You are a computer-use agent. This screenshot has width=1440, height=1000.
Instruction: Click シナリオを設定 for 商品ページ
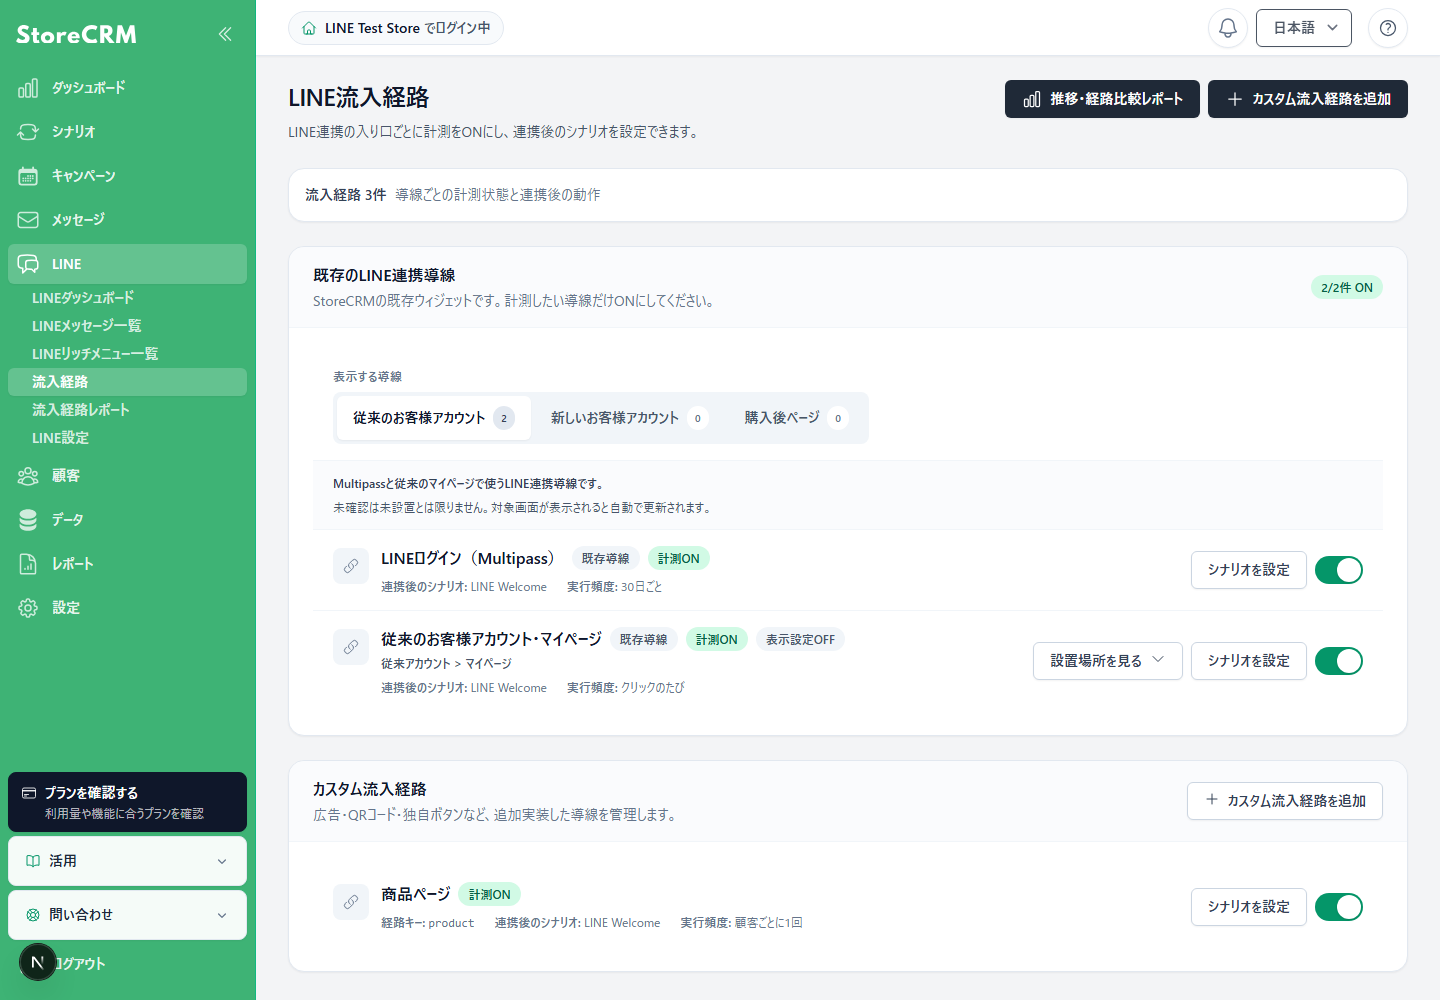[1249, 907]
